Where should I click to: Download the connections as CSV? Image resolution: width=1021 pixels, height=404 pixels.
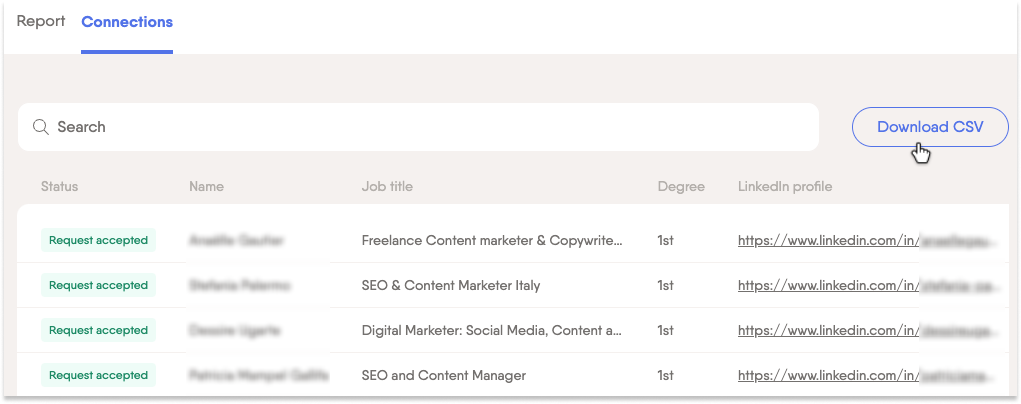[x=930, y=127]
